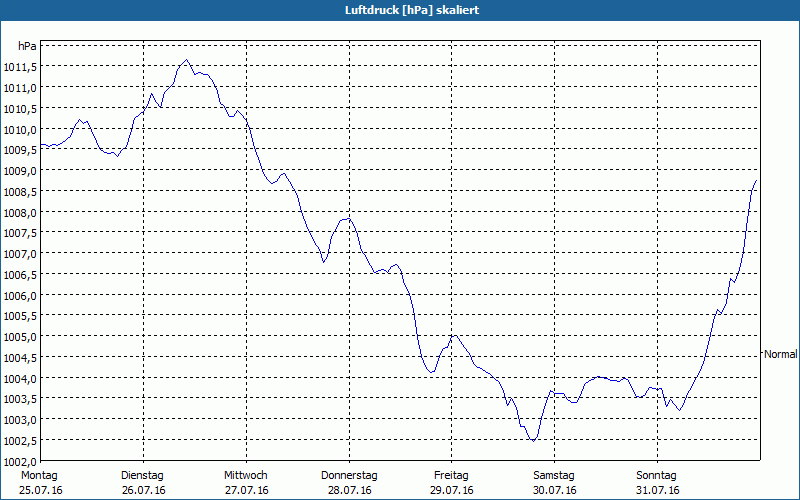Select the Freitag day label

click(452, 476)
